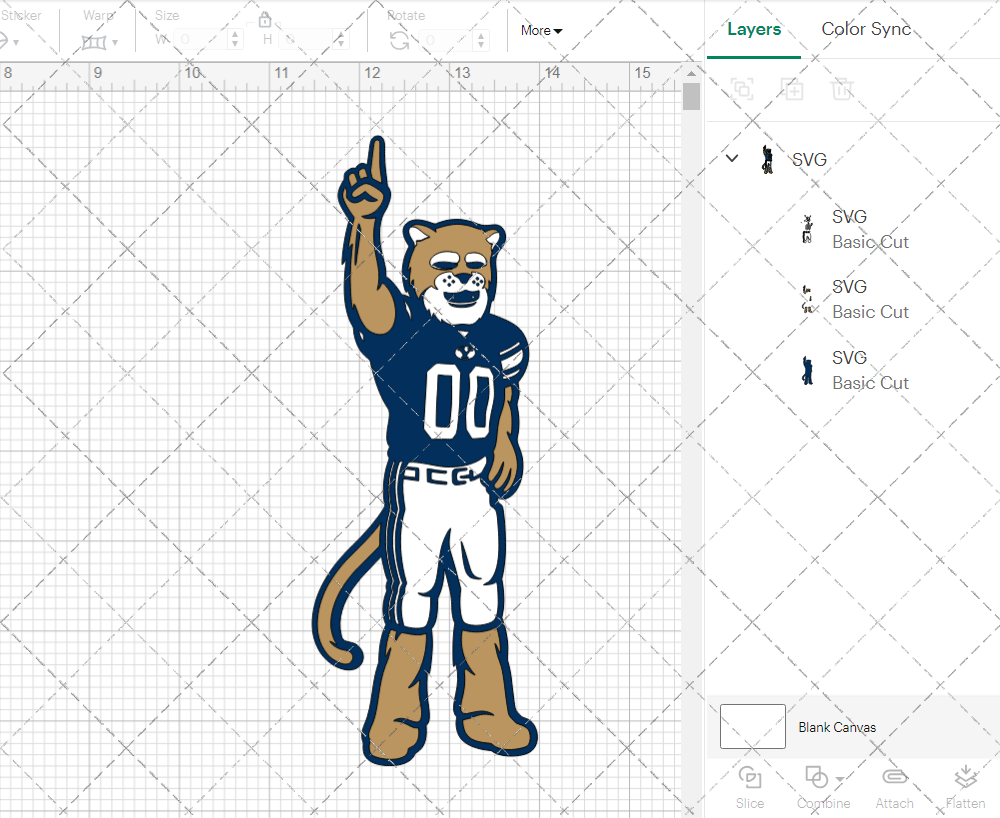
Task: Toggle the size aspect ratio lock
Action: coord(265,19)
